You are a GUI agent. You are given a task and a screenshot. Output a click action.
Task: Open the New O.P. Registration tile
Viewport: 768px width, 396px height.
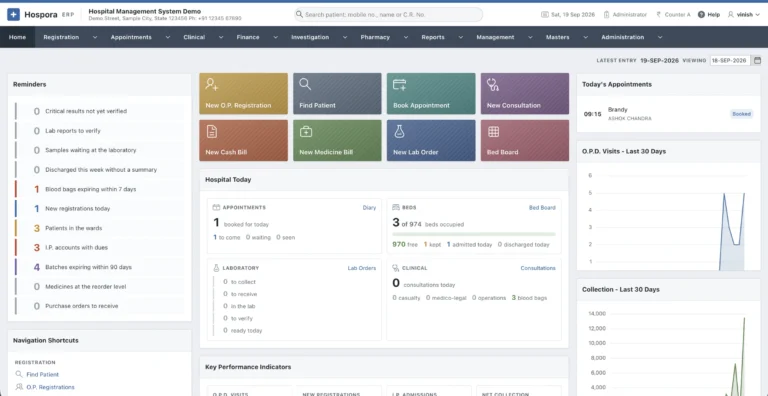coord(243,94)
